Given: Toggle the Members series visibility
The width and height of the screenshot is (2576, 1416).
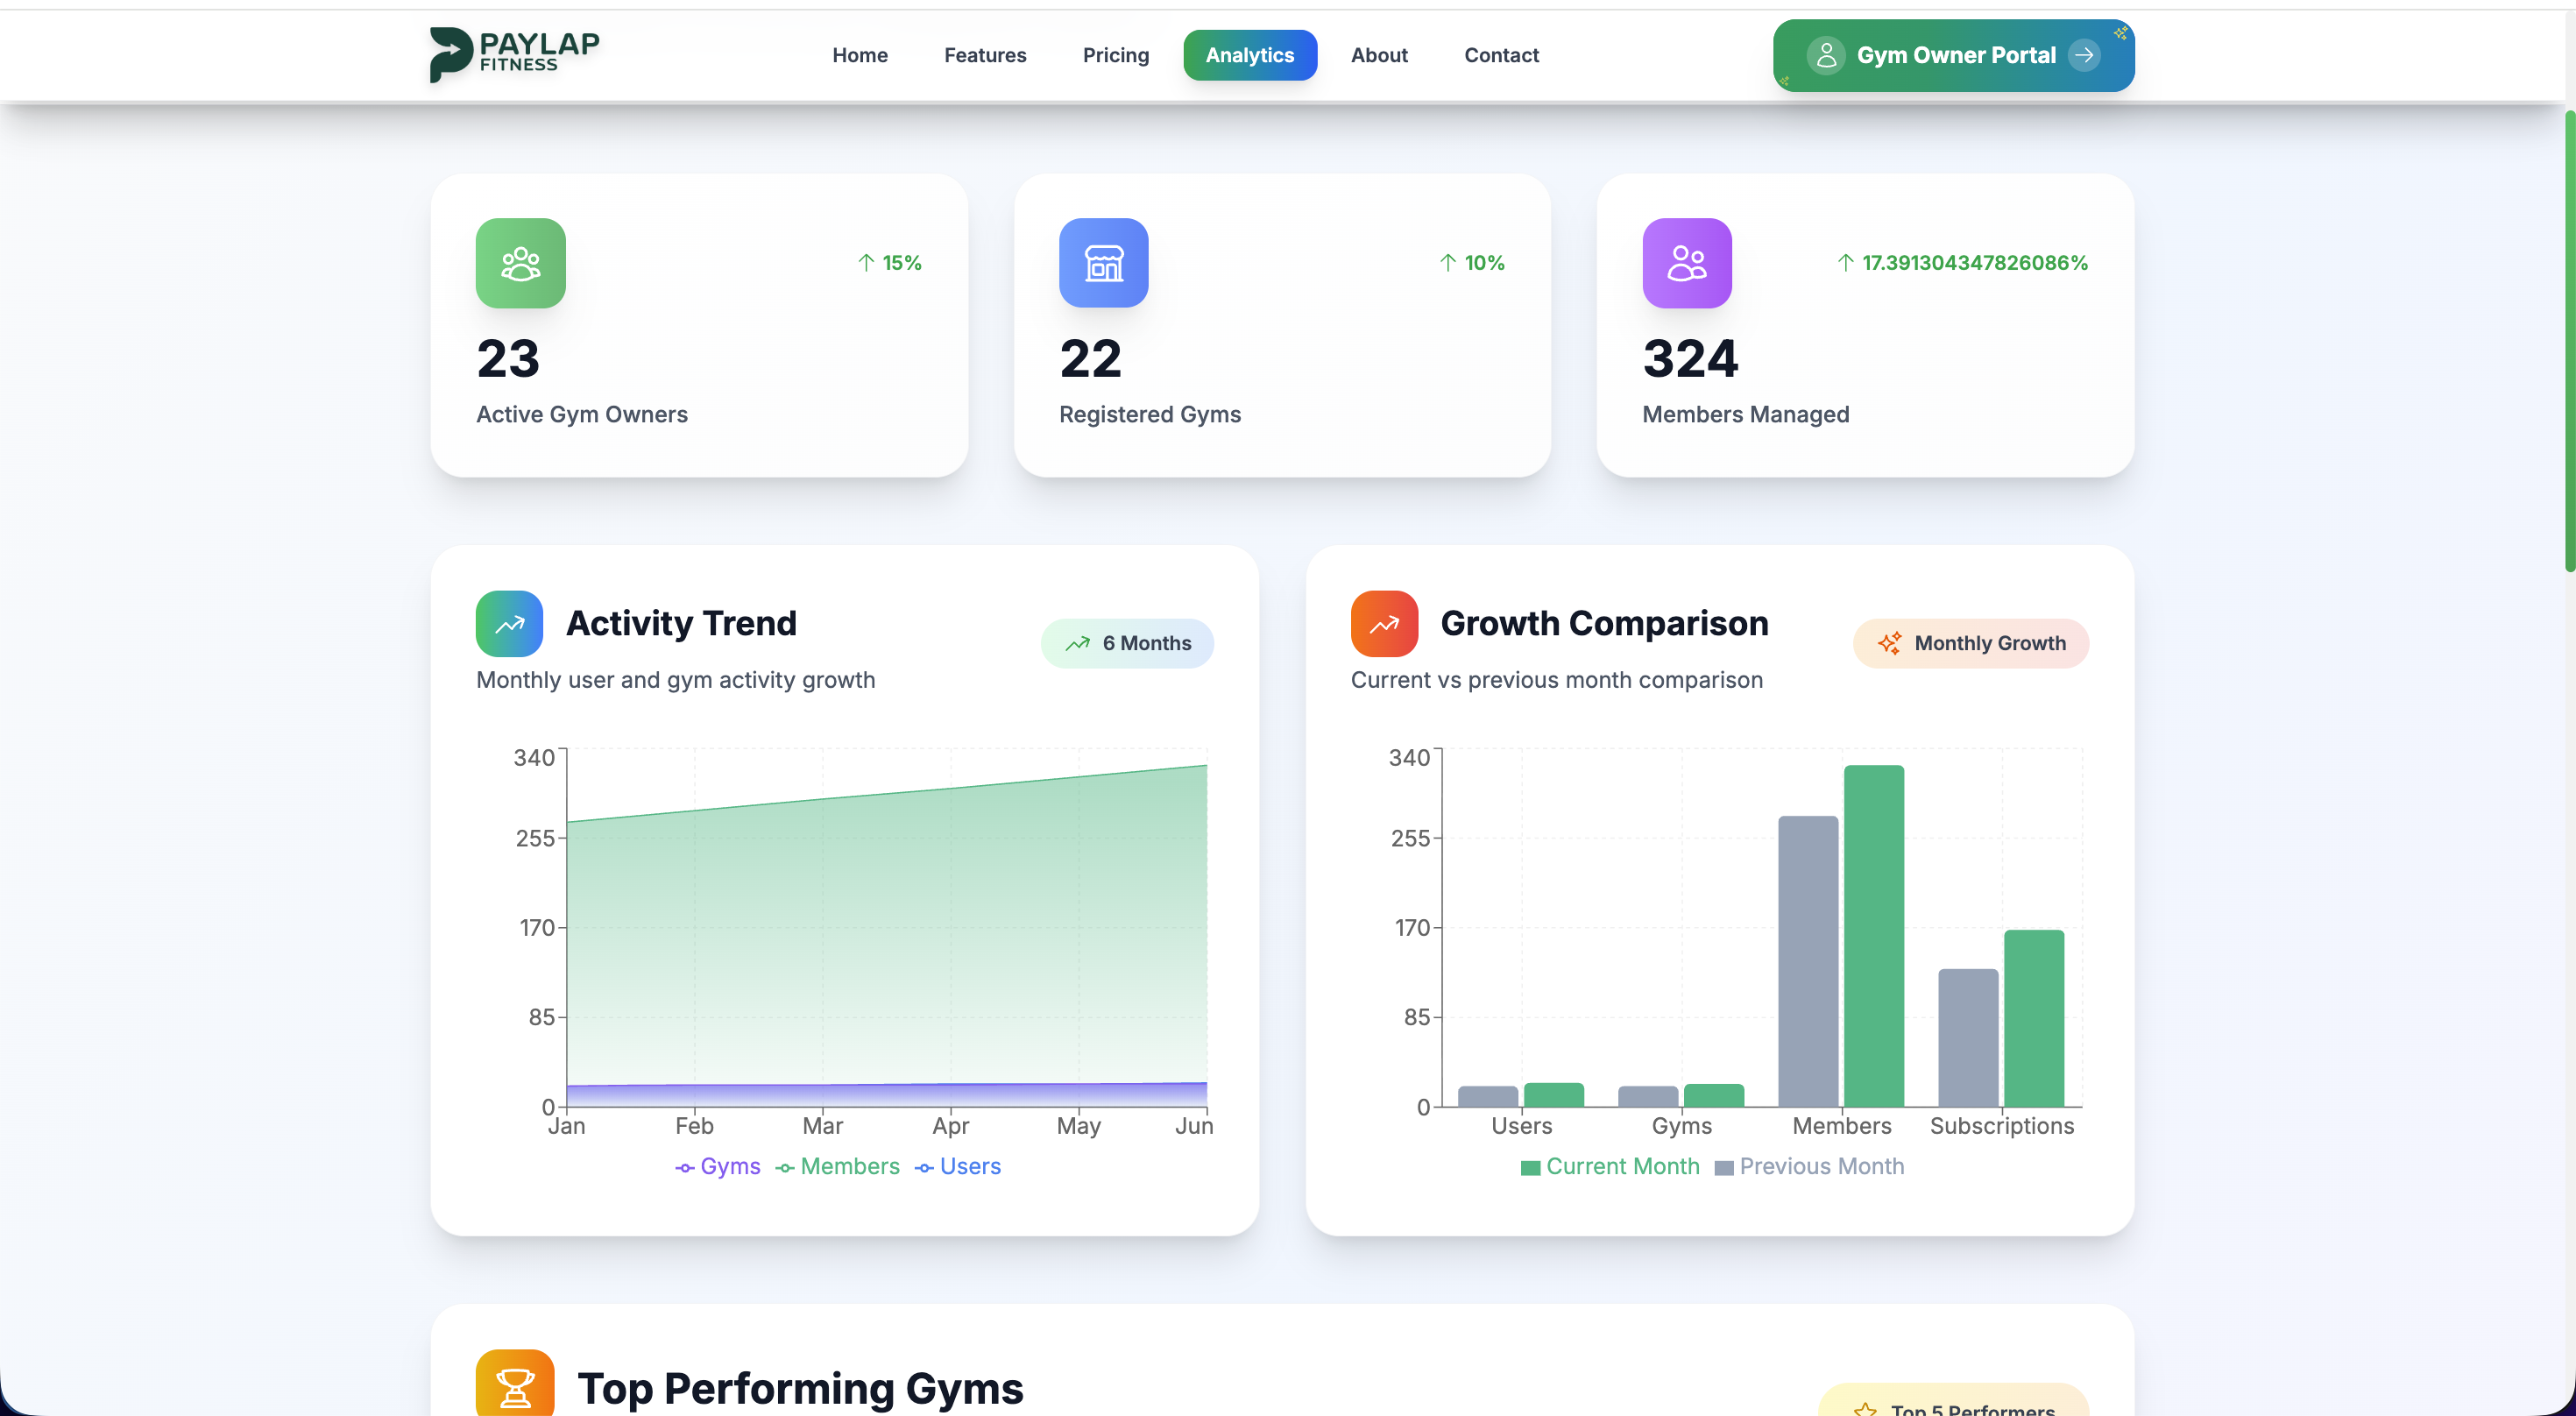Looking at the screenshot, I should point(838,1166).
